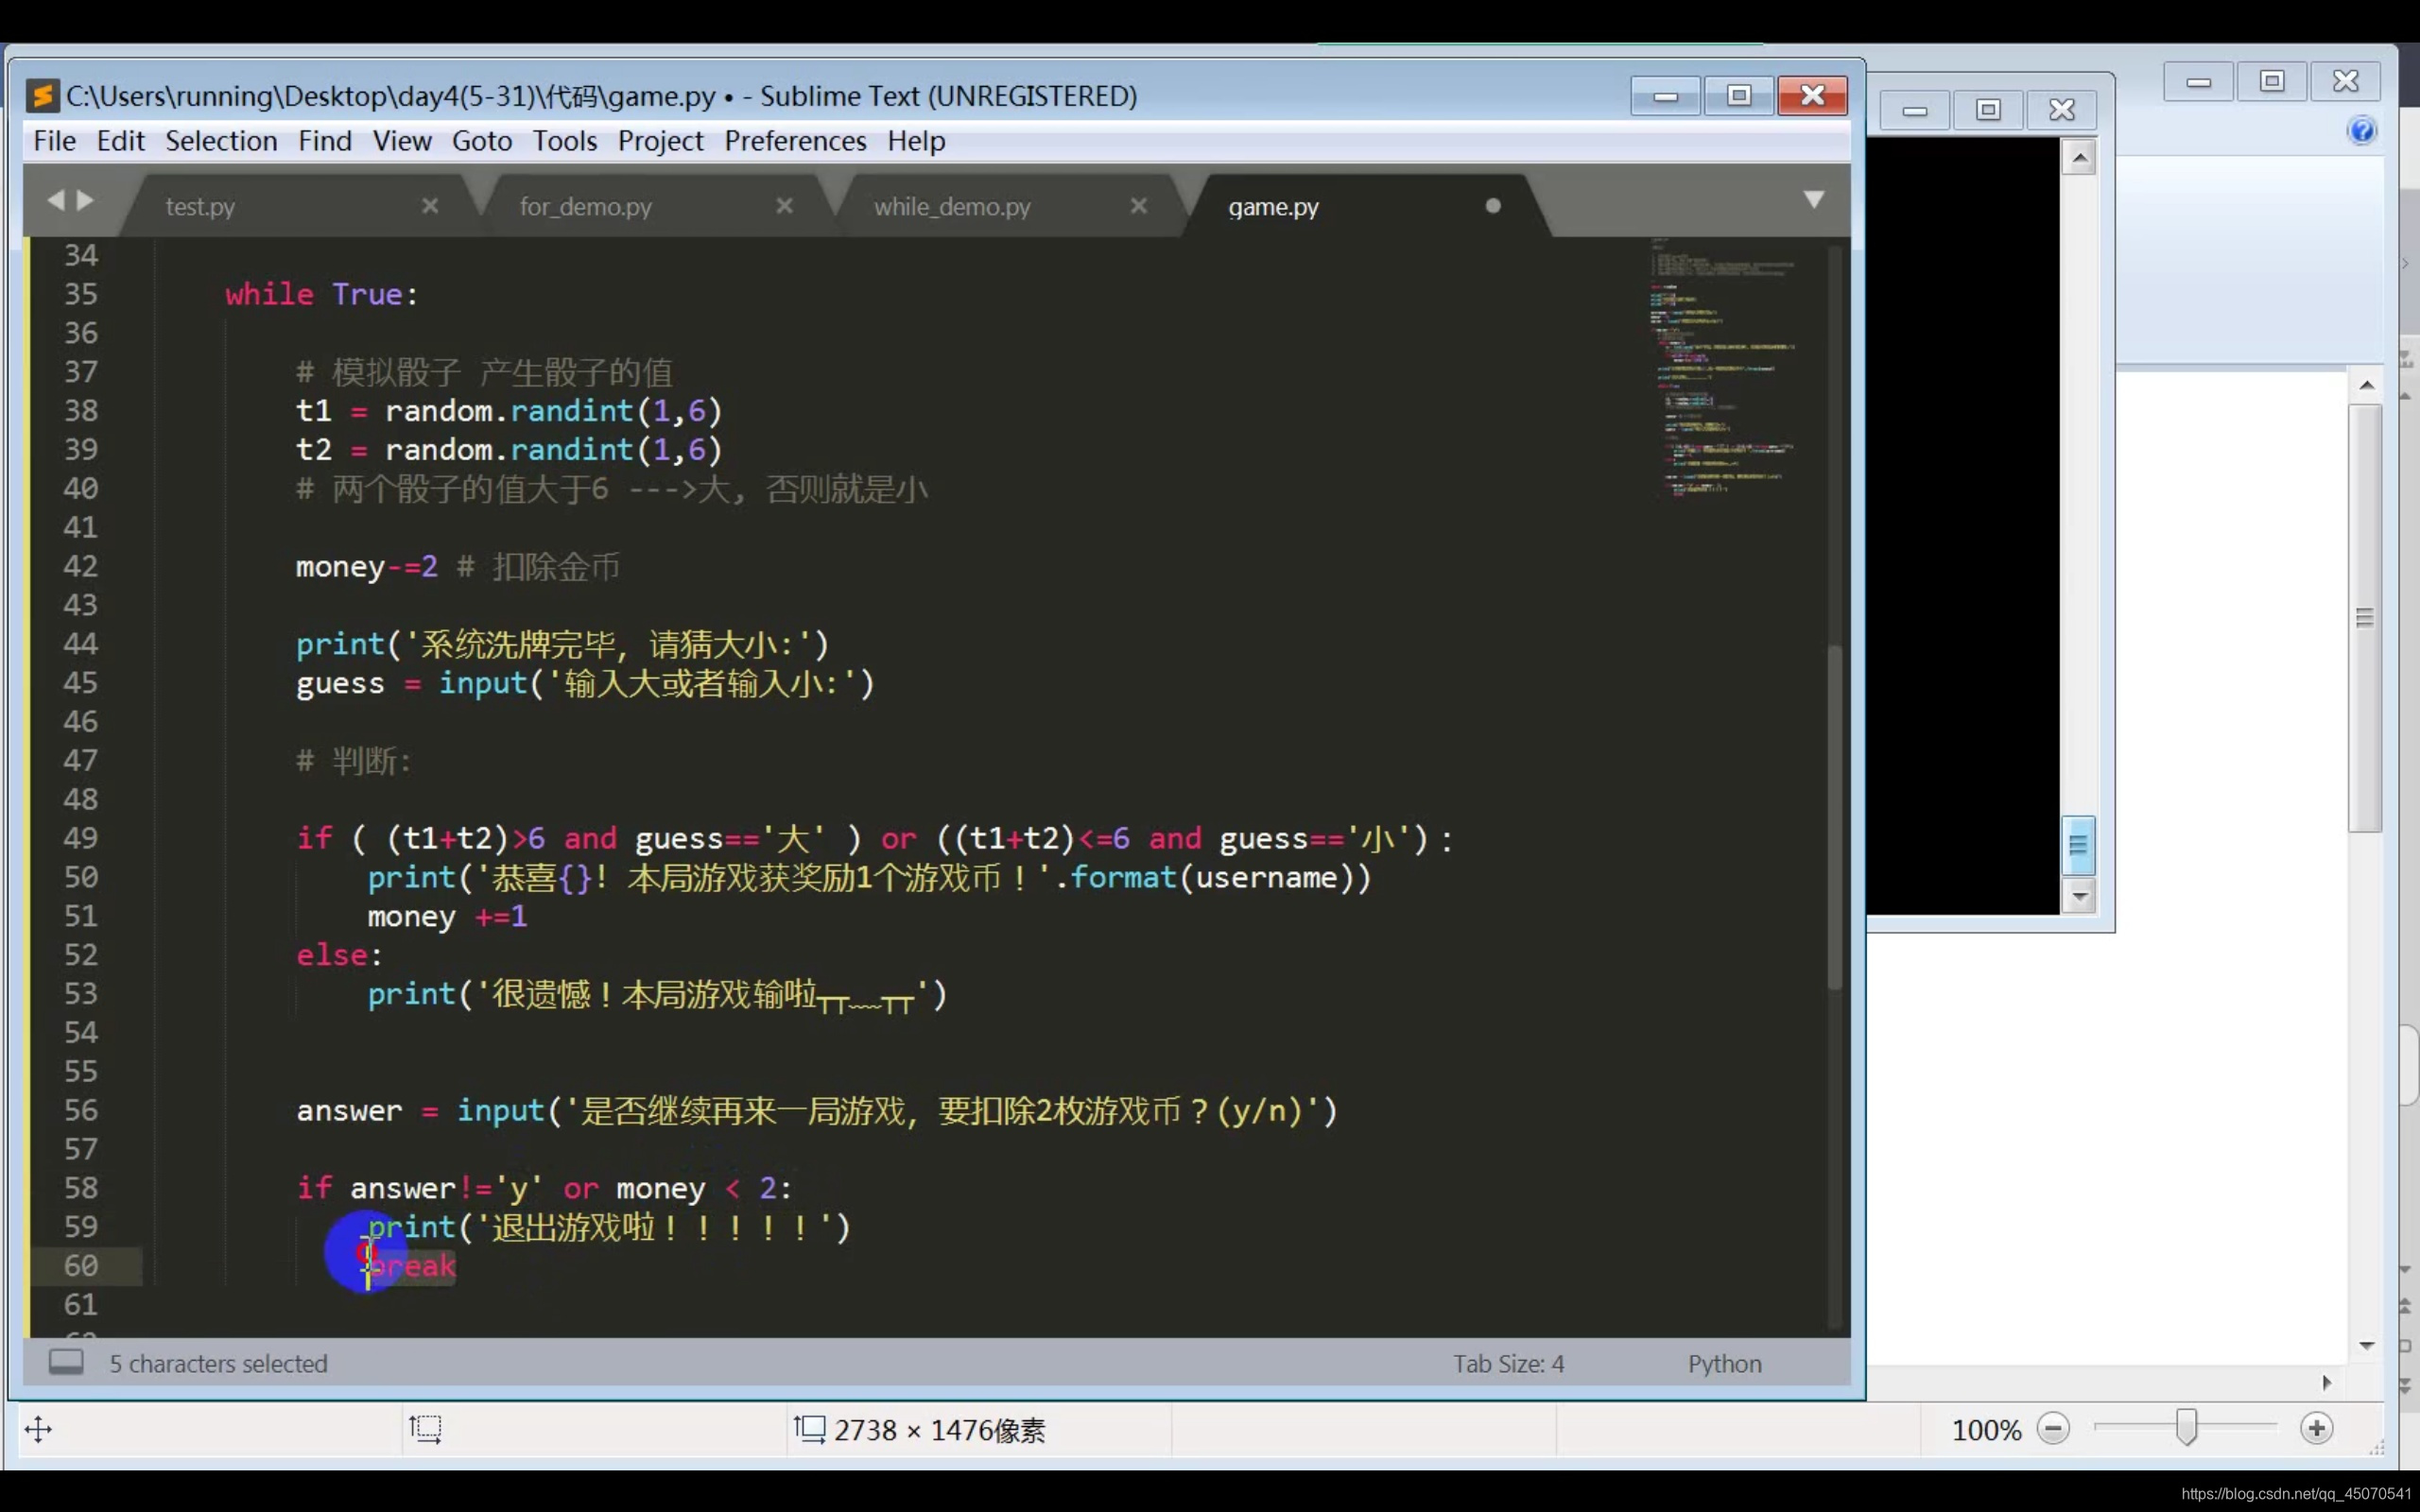Screen dimensions: 2420x1512
Task: Open the Goto menu
Action: tap(481, 141)
